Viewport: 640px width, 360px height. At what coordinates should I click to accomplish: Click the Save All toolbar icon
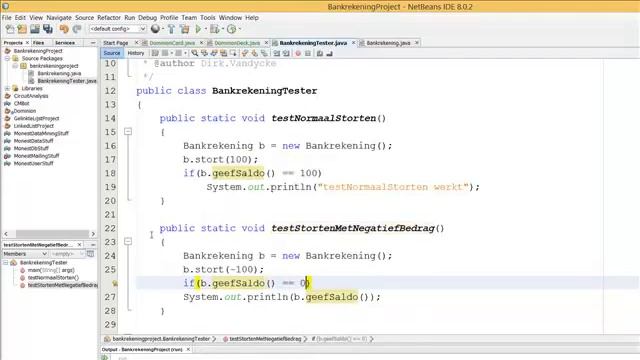pyautogui.click(x=48, y=29)
